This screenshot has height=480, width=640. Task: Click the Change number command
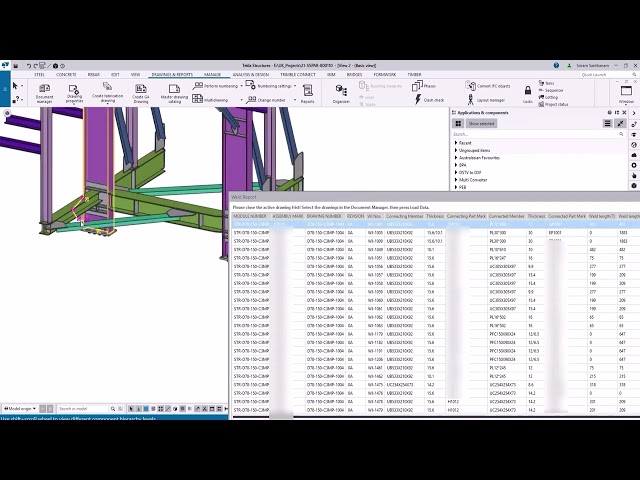point(266,100)
